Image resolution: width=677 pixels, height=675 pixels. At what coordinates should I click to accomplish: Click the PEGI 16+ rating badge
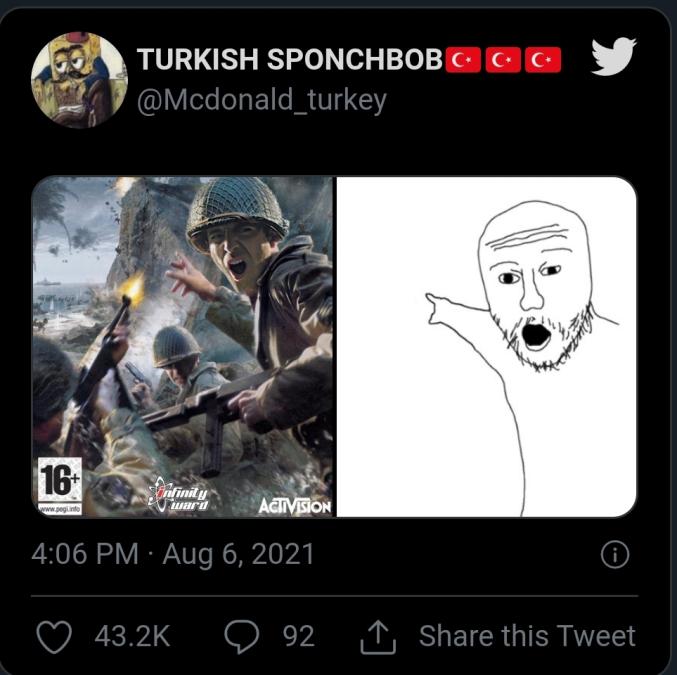click(58, 478)
